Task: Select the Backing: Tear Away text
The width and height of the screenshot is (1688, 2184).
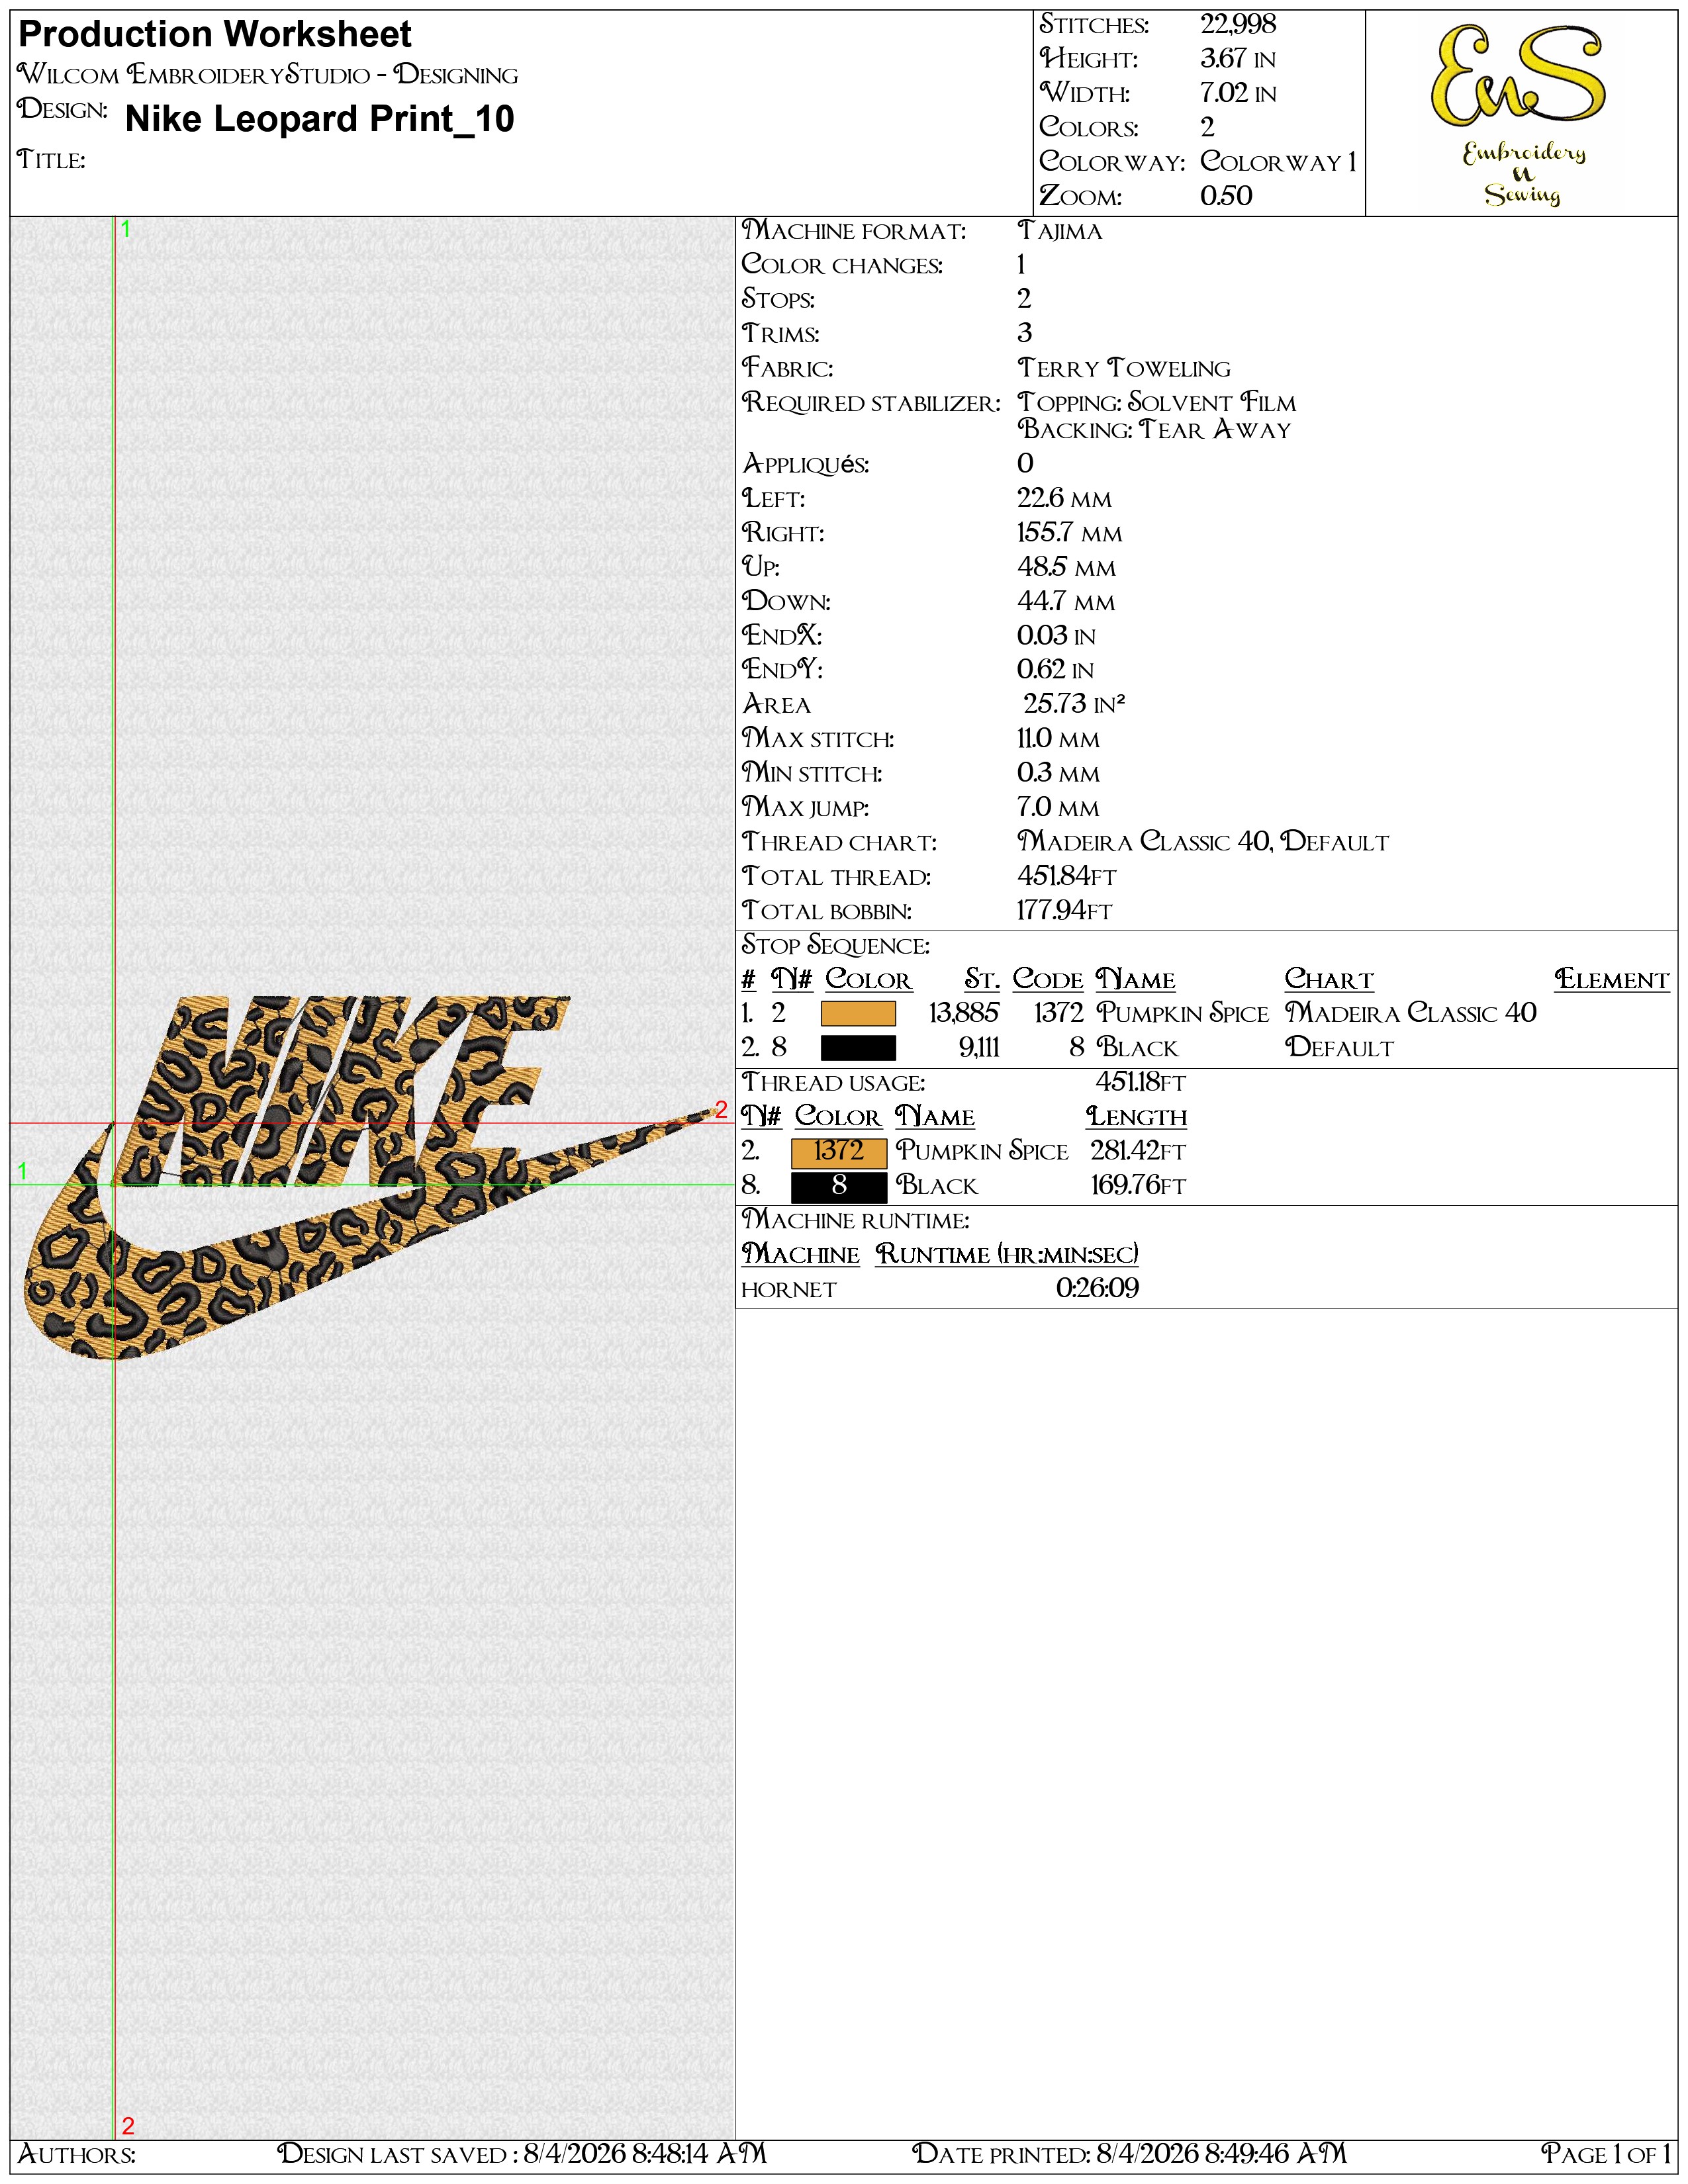Action: tap(1155, 429)
